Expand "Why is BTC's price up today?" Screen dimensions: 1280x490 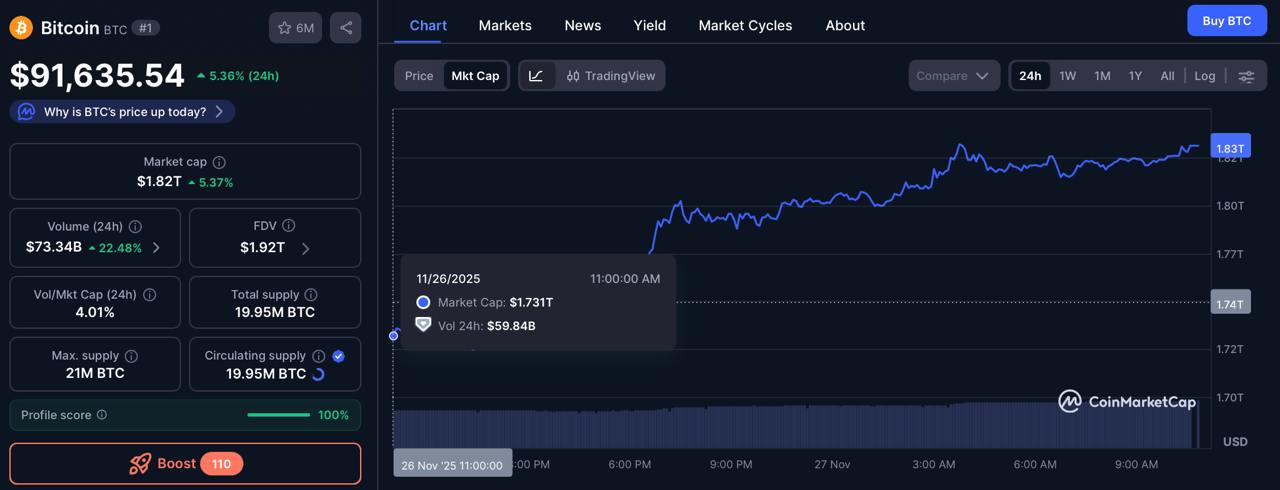pyautogui.click(x=123, y=112)
